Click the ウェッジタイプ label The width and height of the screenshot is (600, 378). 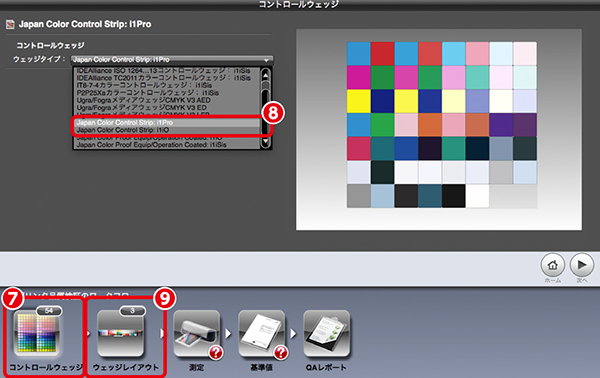[x=39, y=59]
